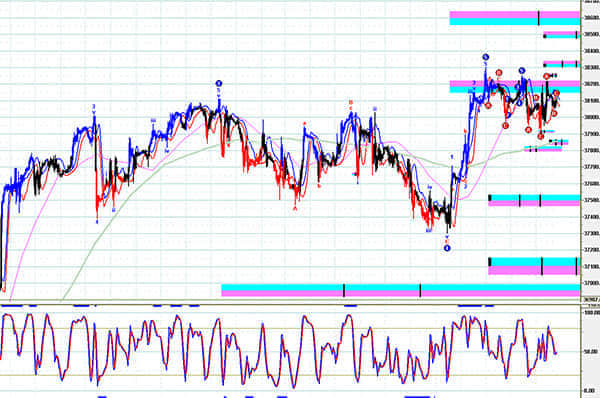
Task: Click the black square at the 37100 zone bar's left end
Action: [490, 262]
